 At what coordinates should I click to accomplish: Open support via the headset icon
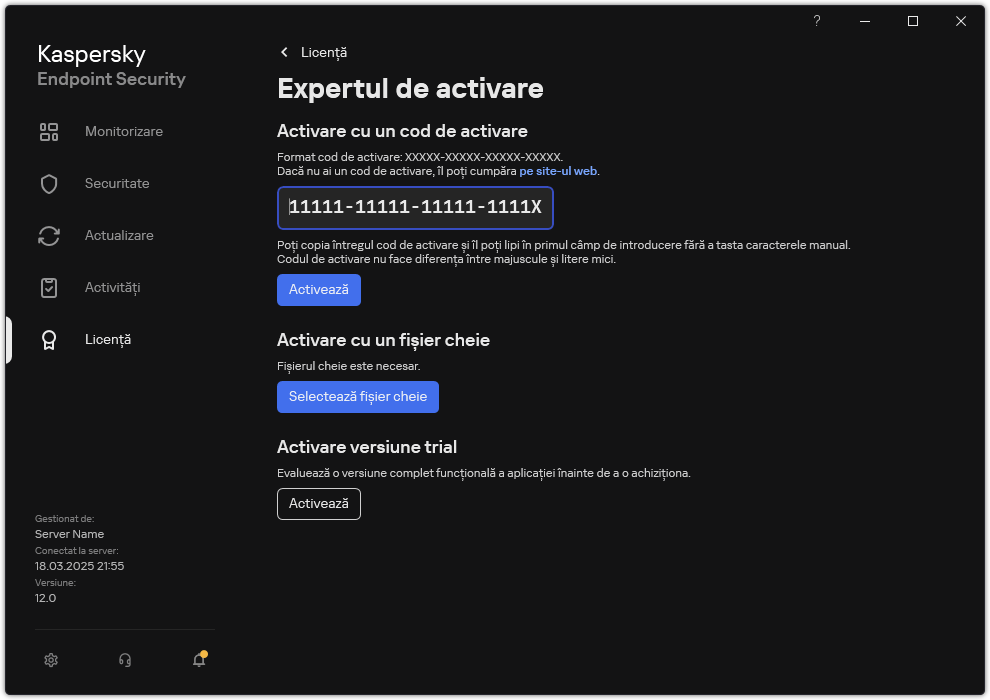(x=124, y=660)
